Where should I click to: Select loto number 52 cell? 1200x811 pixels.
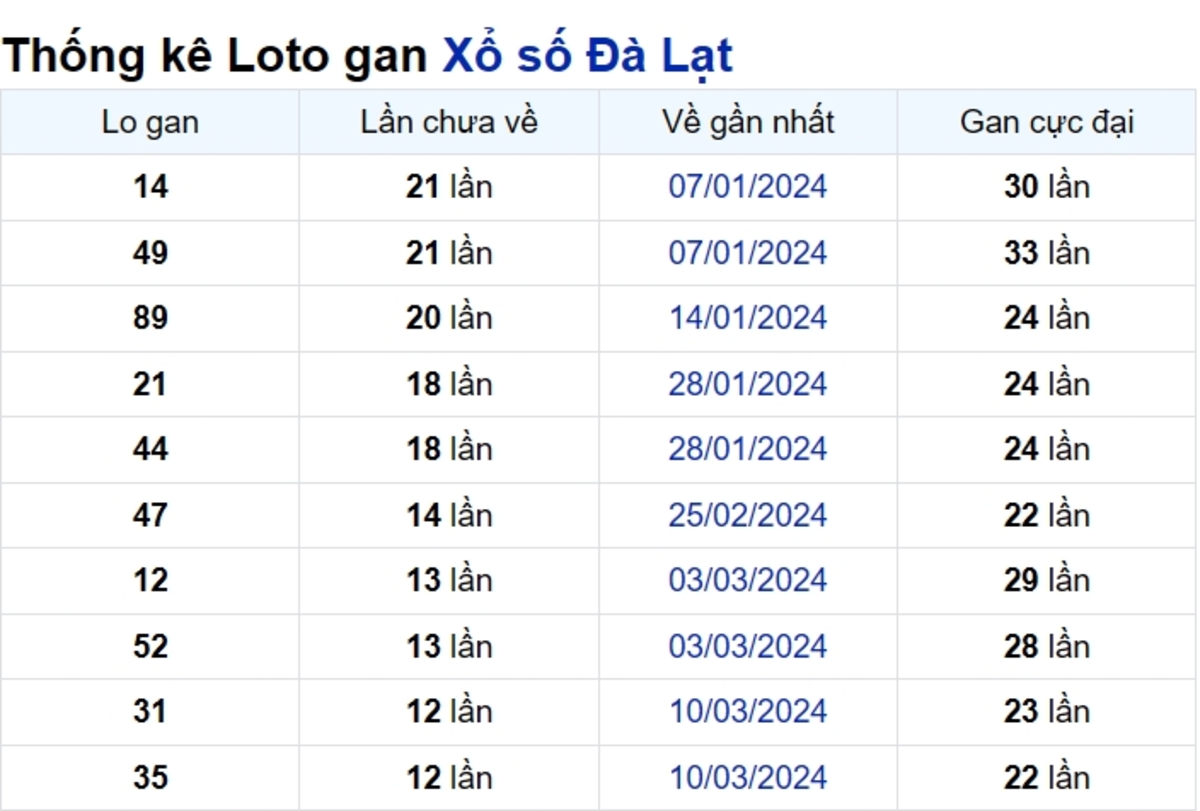(150, 646)
